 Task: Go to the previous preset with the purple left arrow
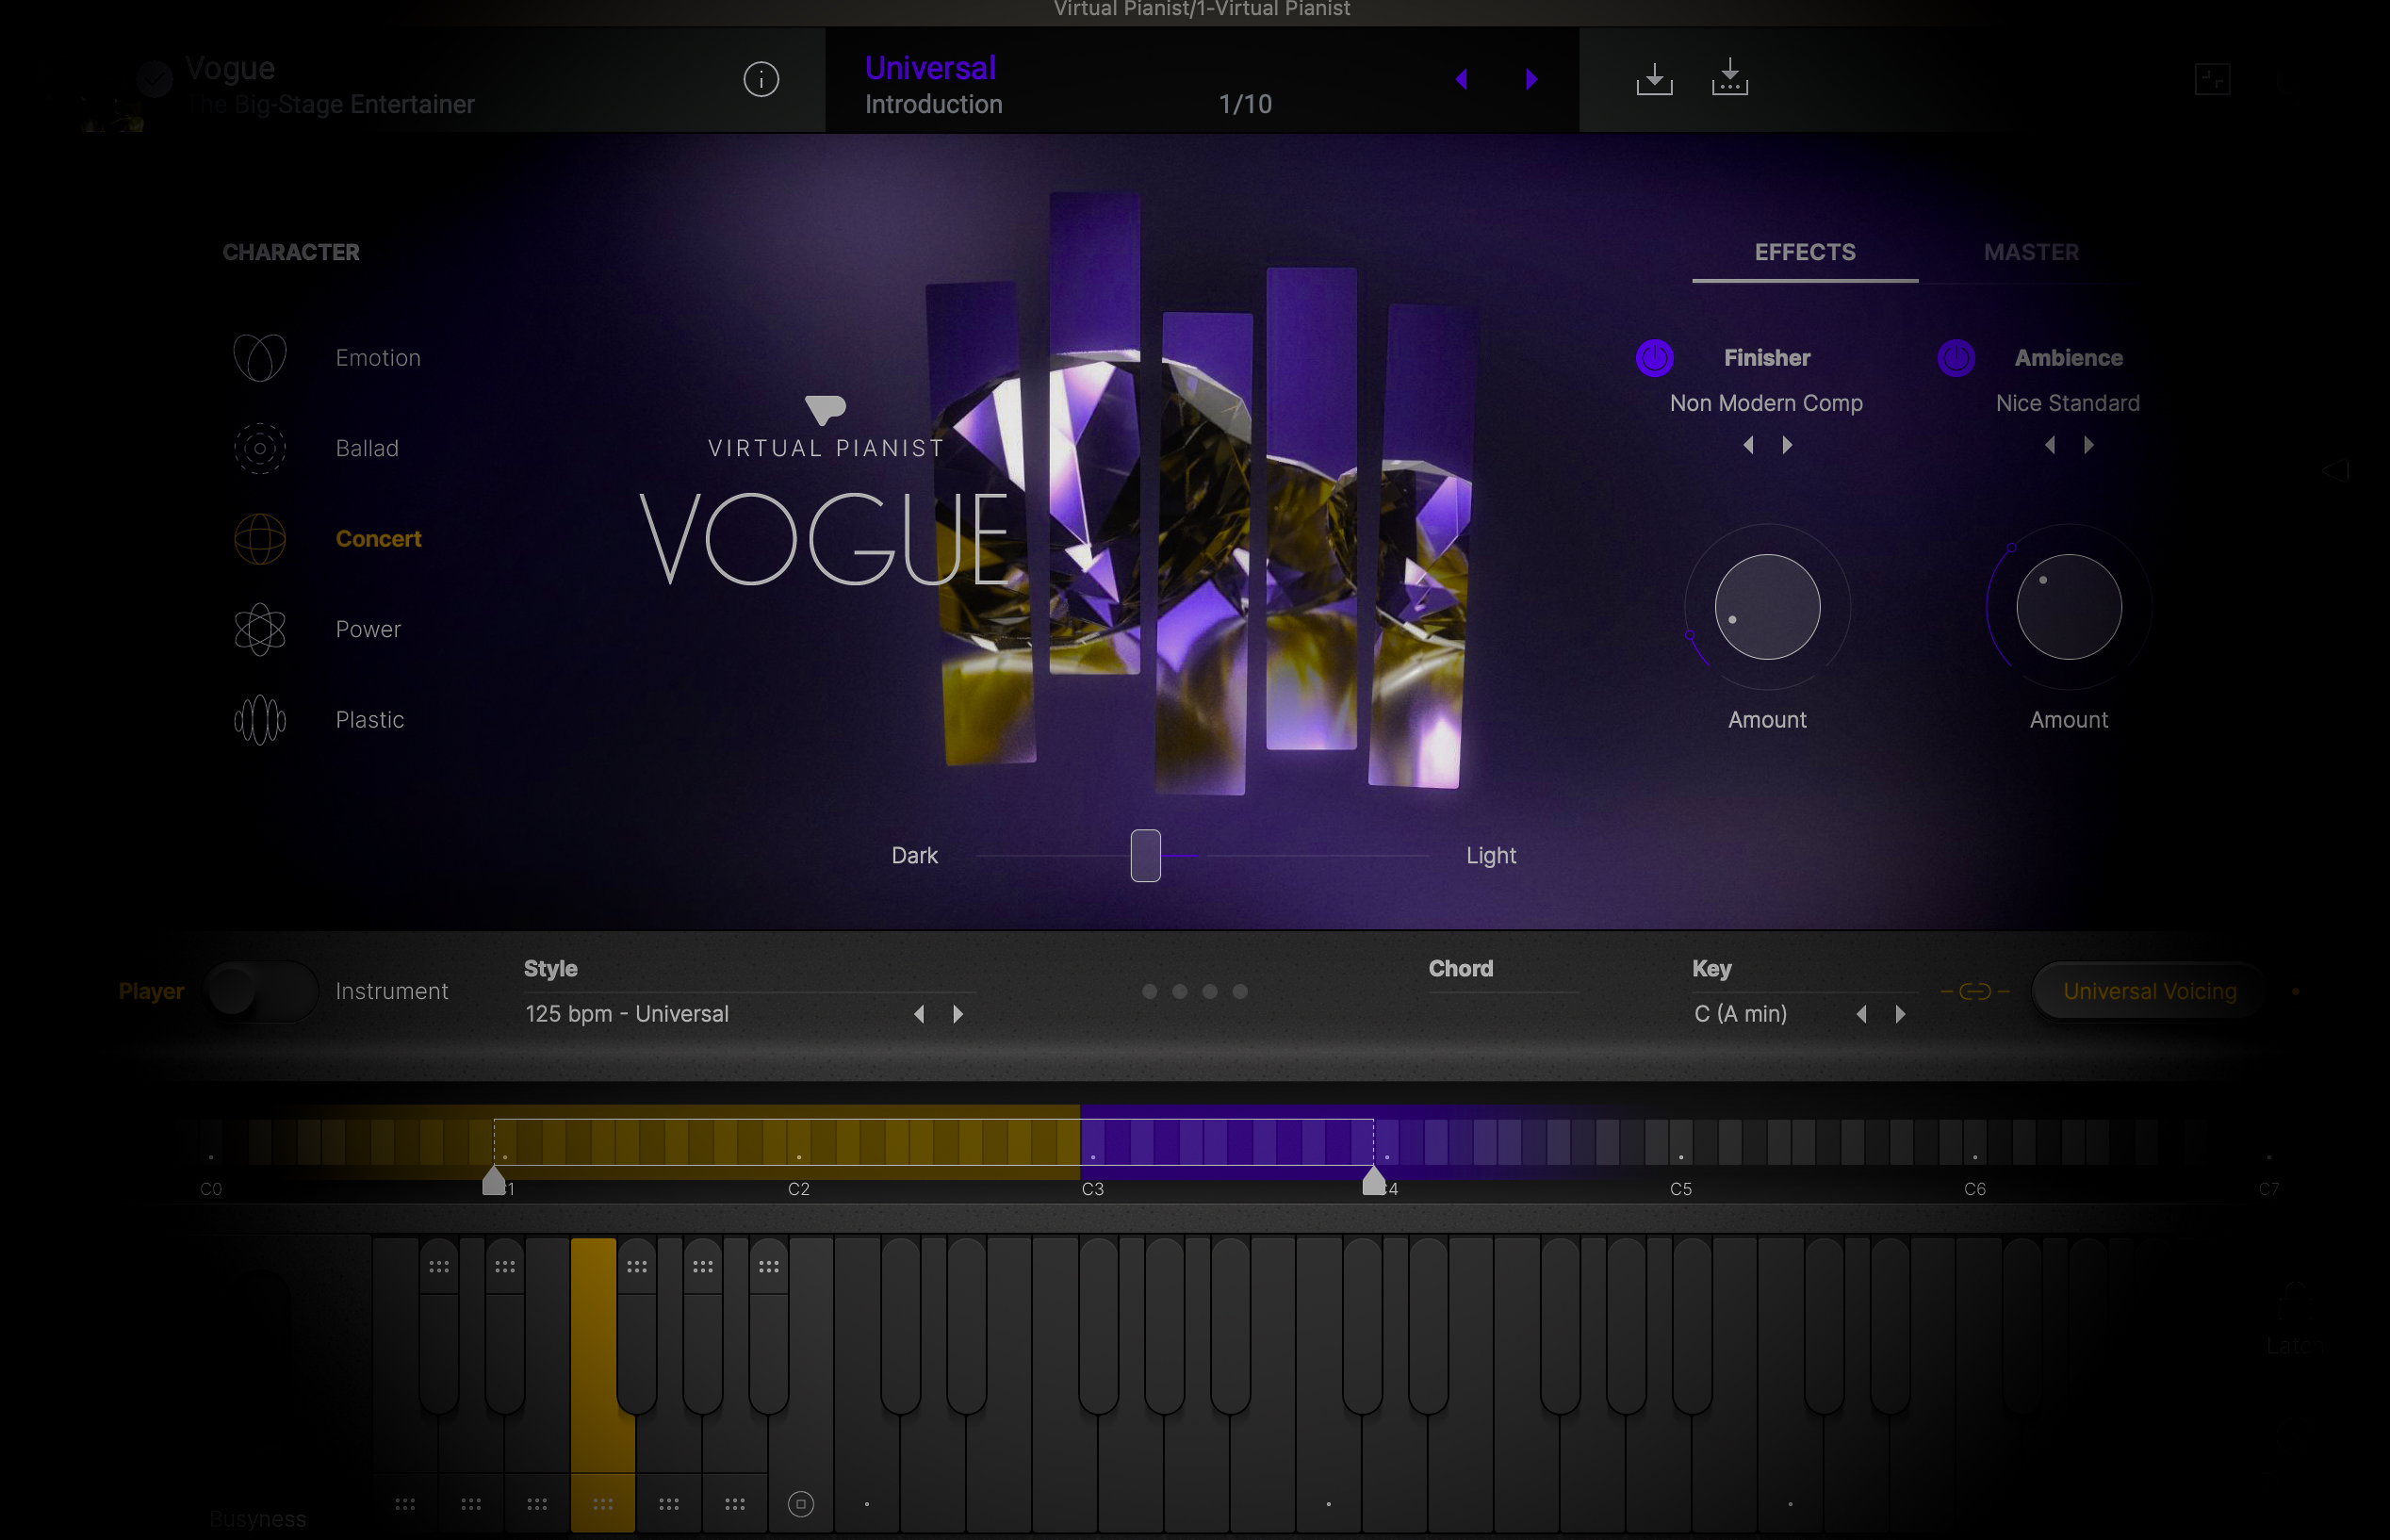[x=1462, y=79]
